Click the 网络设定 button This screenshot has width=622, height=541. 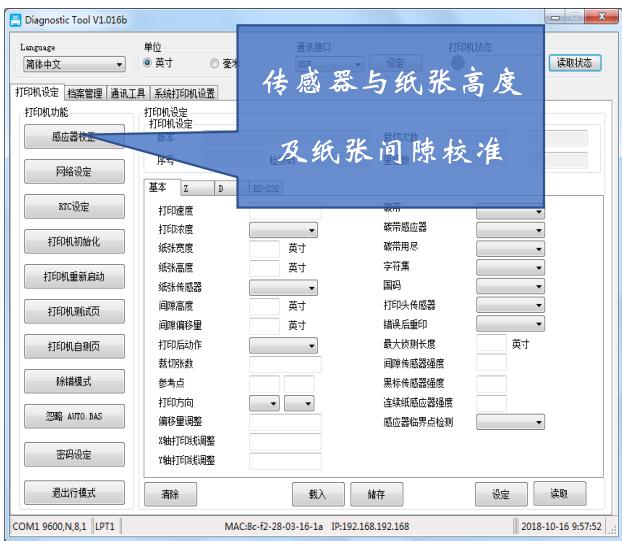pos(74,172)
